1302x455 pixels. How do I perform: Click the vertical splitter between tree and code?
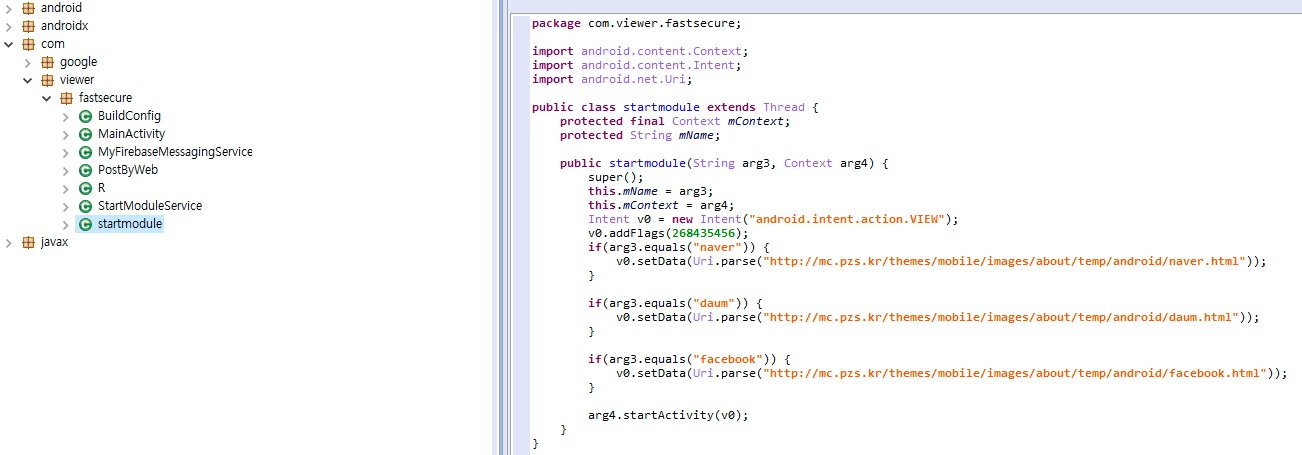[x=501, y=227]
